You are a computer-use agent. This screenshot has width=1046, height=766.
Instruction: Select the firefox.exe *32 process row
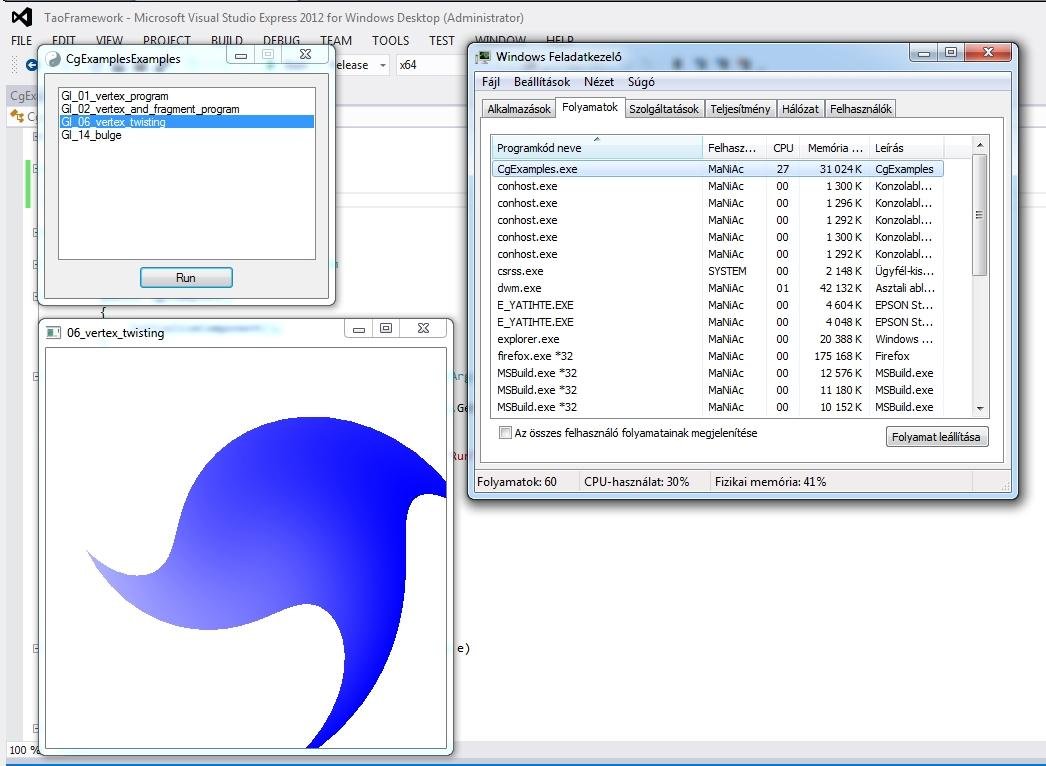(x=718, y=356)
